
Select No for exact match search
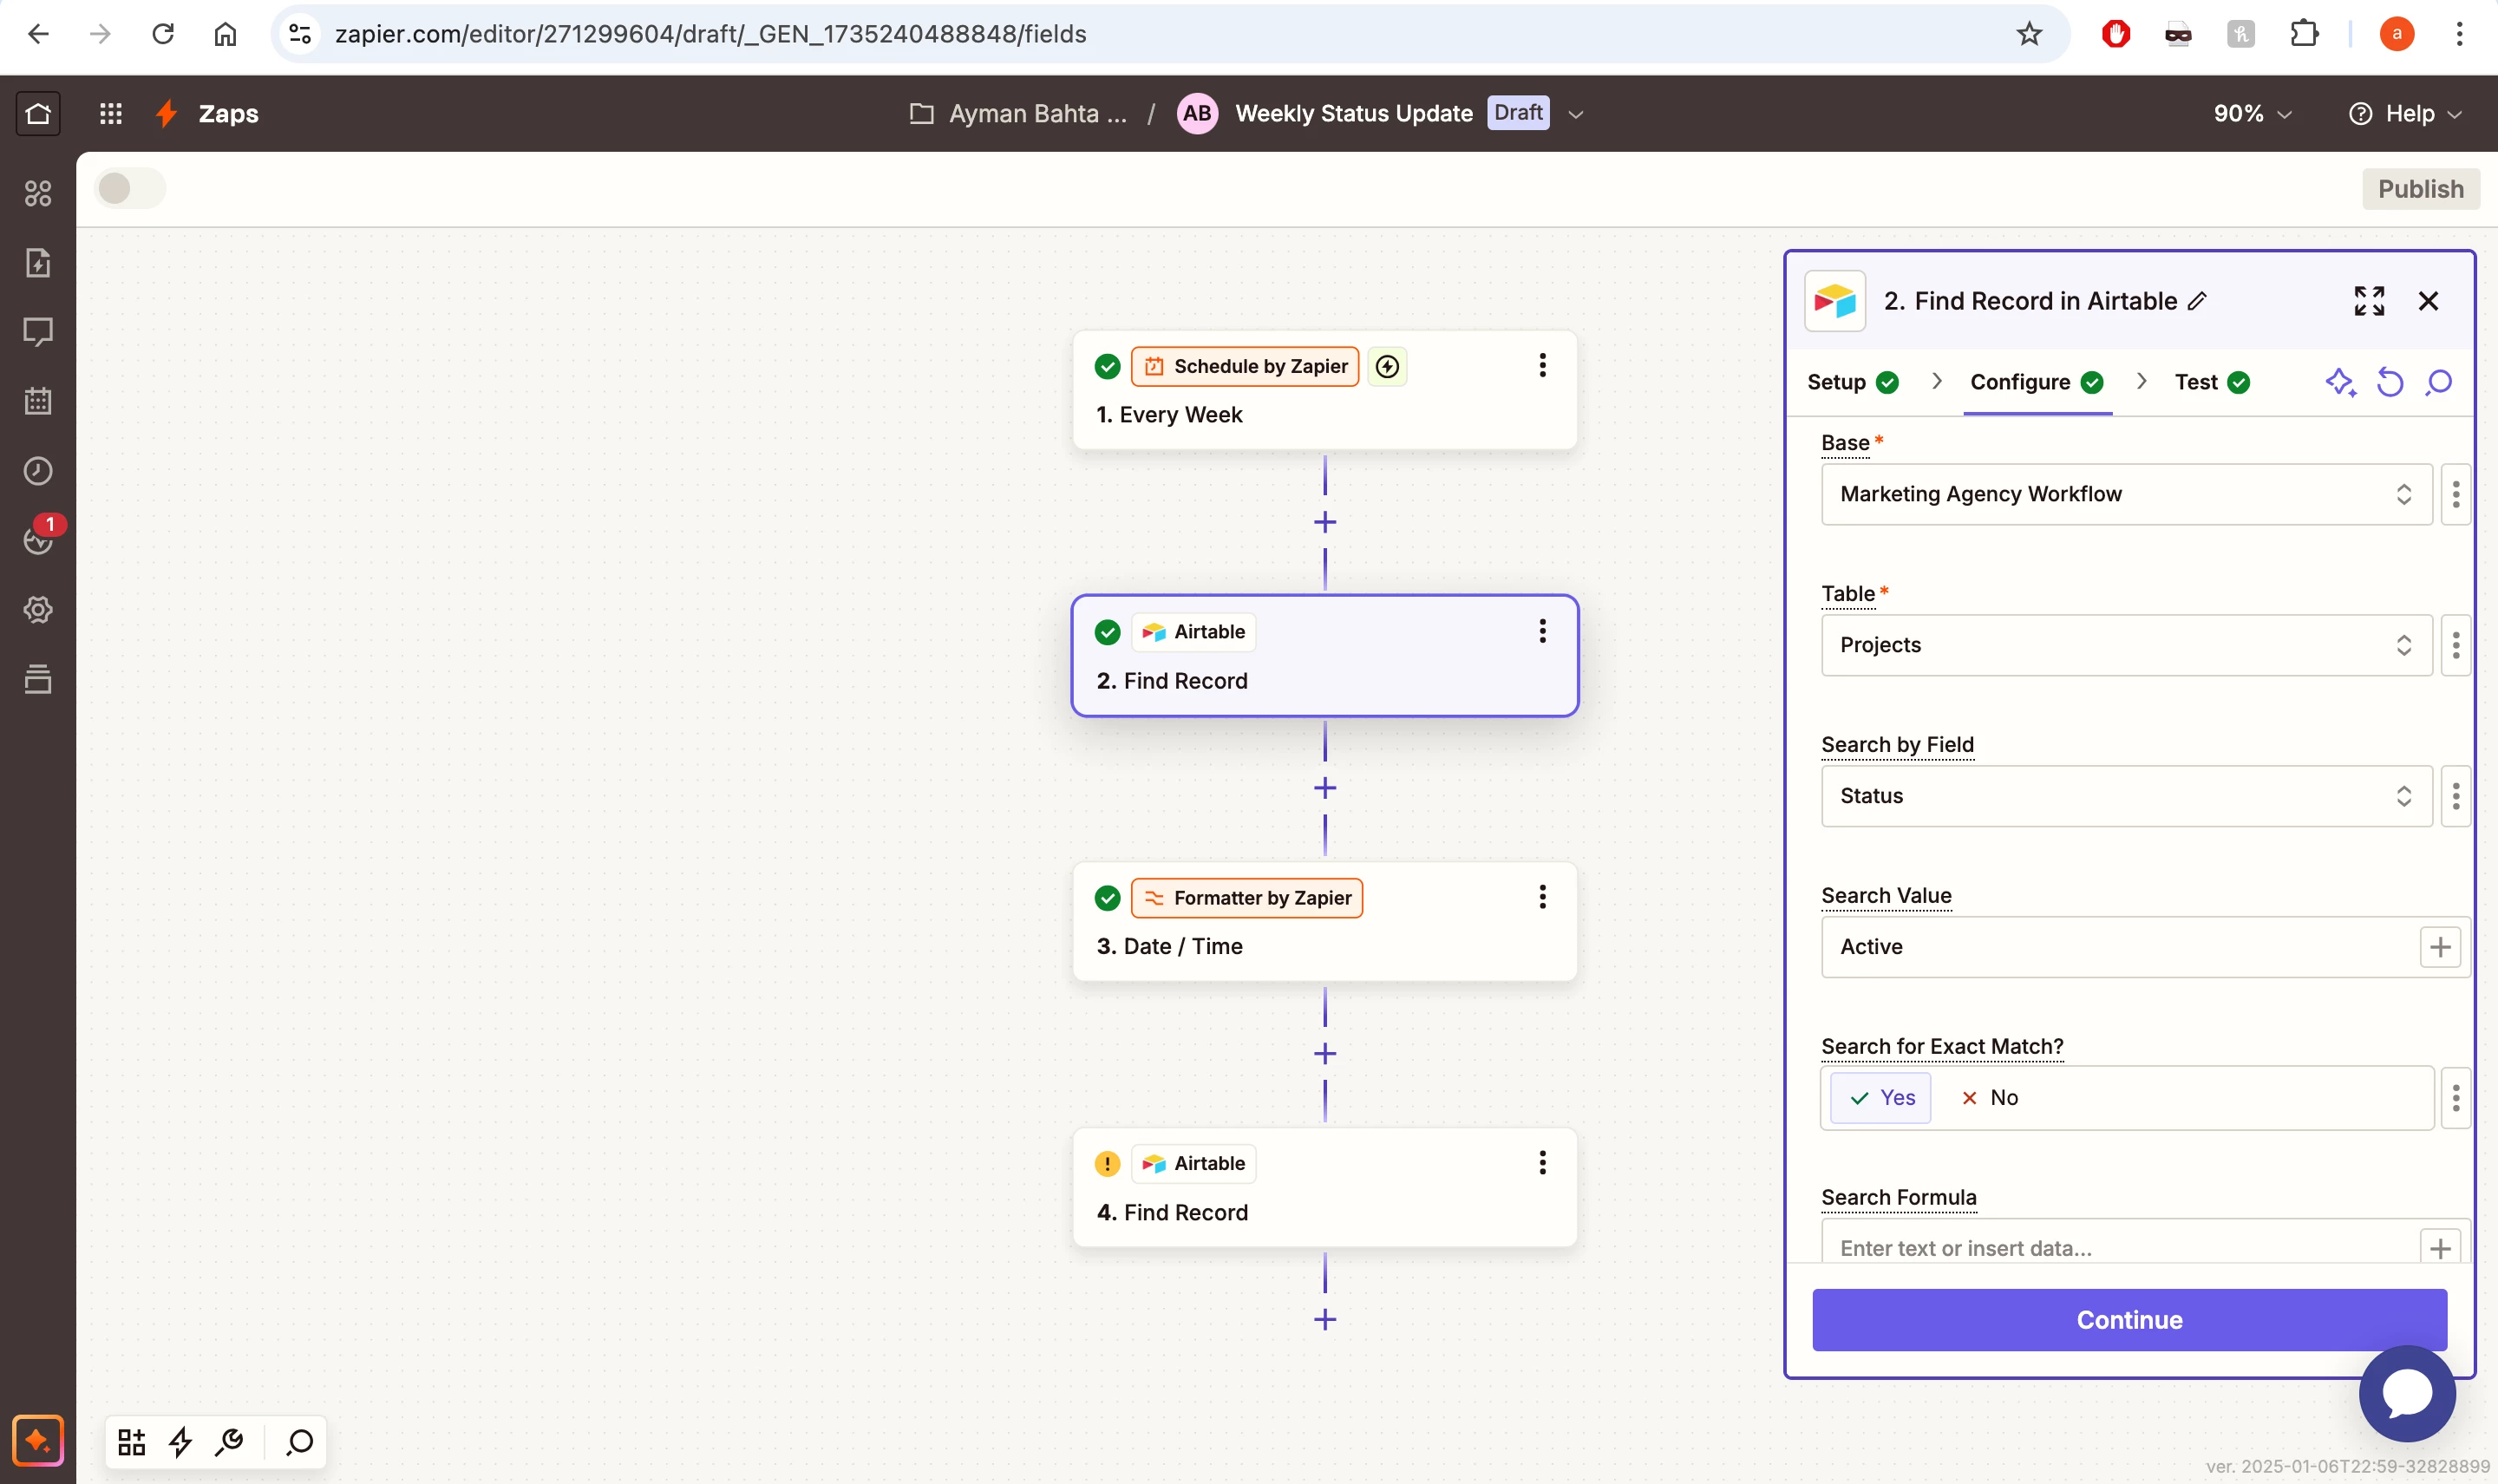coord(1990,1098)
